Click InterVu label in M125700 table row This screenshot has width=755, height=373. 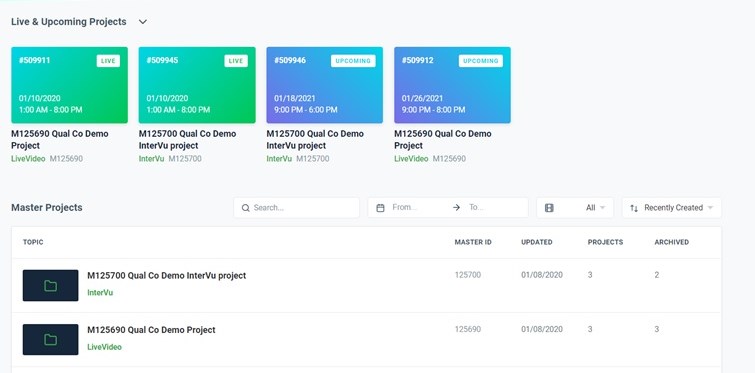(100, 293)
